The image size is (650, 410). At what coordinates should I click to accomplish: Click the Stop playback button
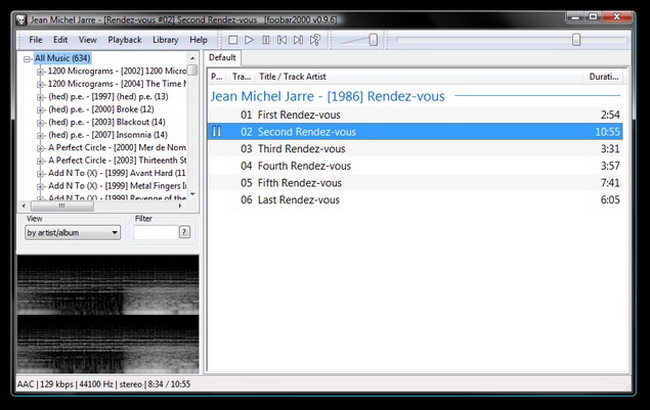[x=233, y=40]
